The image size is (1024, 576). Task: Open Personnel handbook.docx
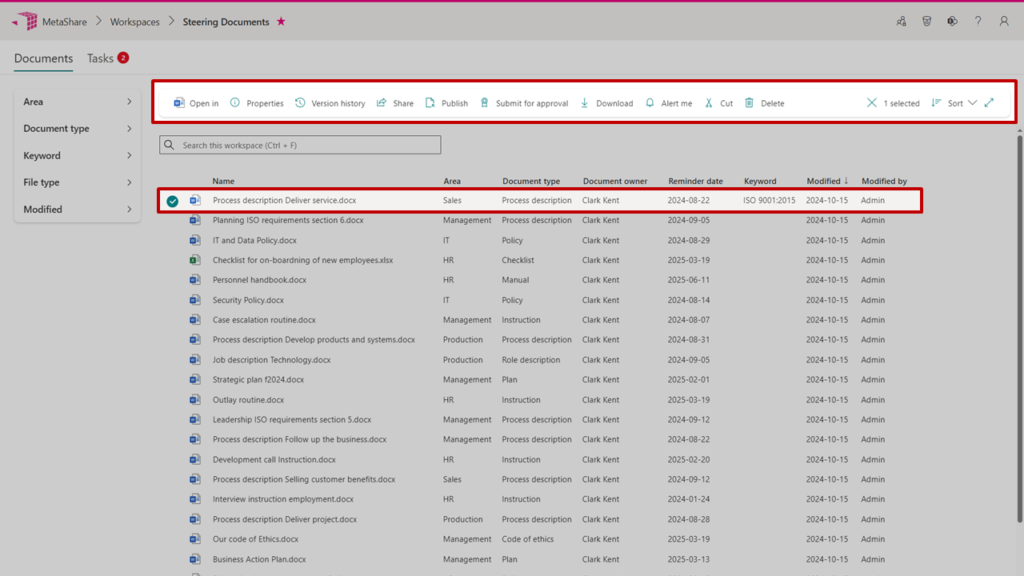259,280
